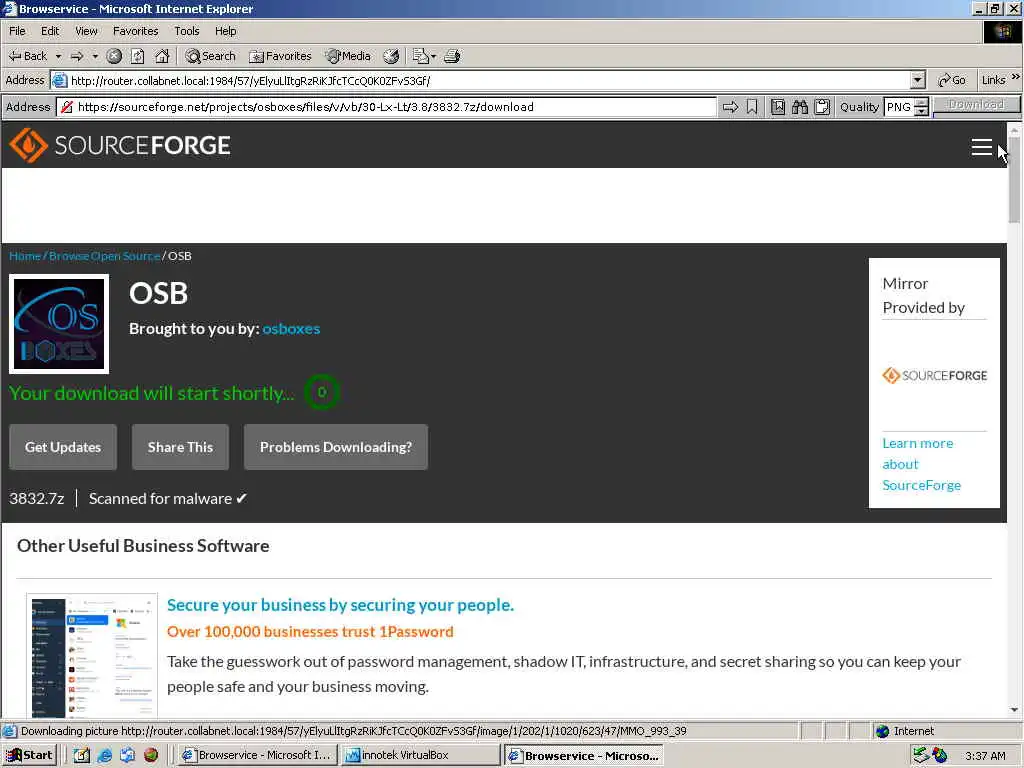Viewport: 1024px width, 768px height.
Task: Click the Browservice sourceforge address field
Action: tap(387, 106)
